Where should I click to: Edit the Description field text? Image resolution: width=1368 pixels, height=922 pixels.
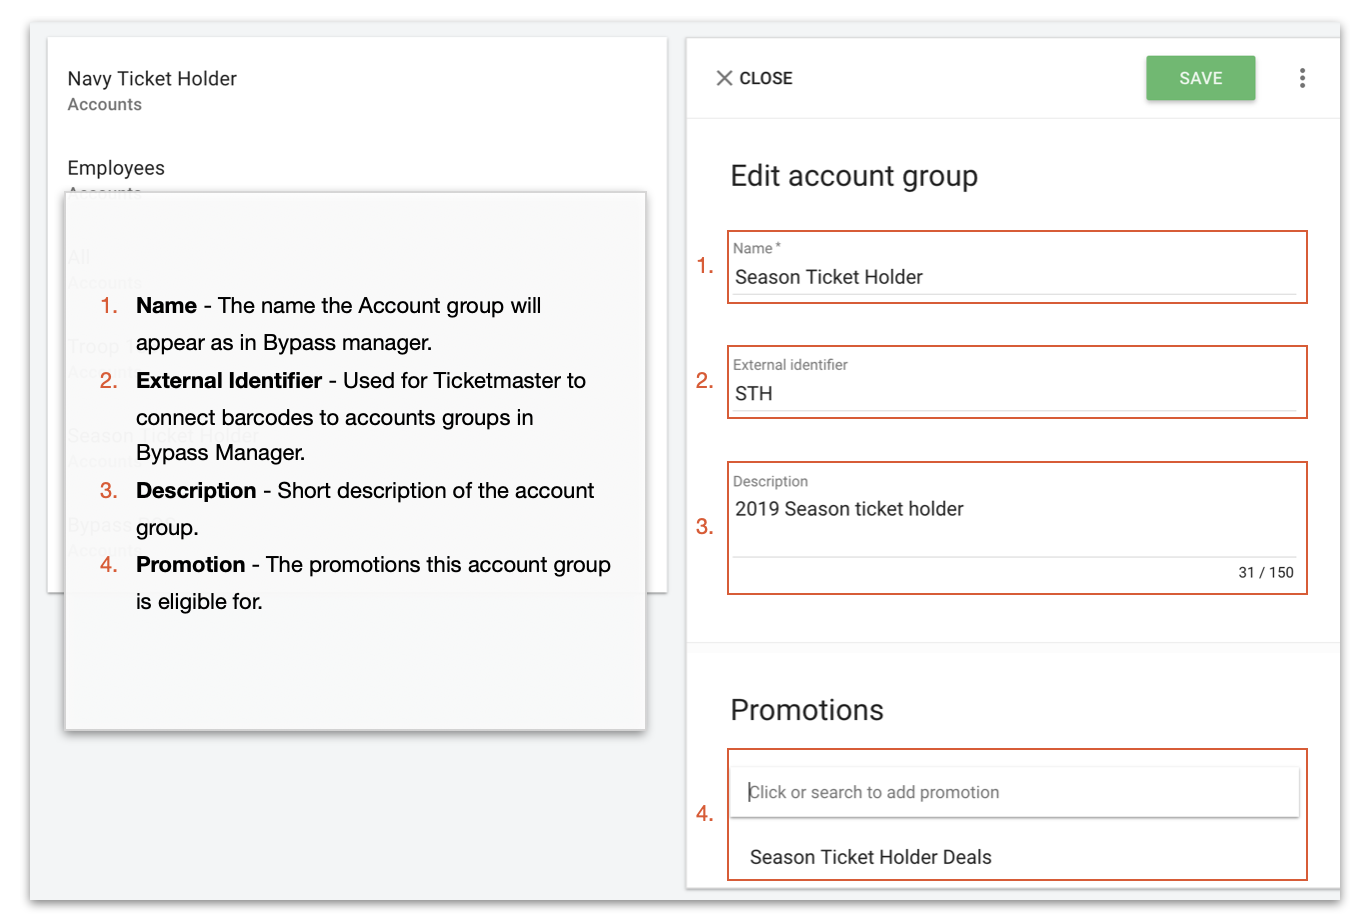[1015, 522]
